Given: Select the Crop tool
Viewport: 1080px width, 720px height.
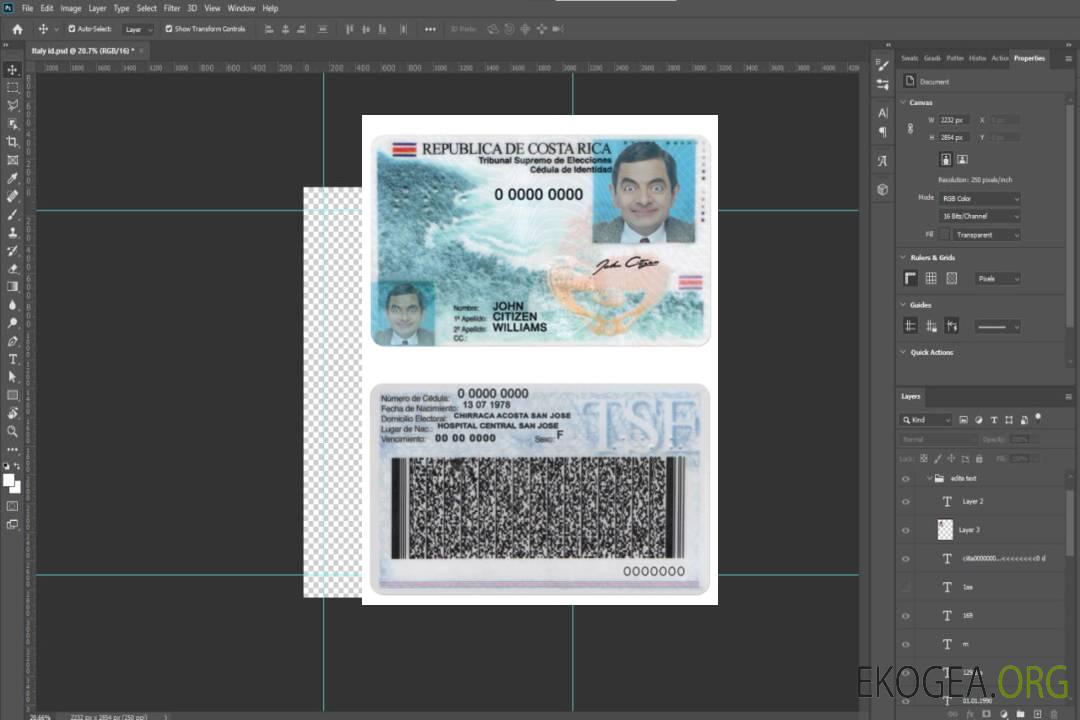Looking at the screenshot, I should pyautogui.click(x=13, y=142).
